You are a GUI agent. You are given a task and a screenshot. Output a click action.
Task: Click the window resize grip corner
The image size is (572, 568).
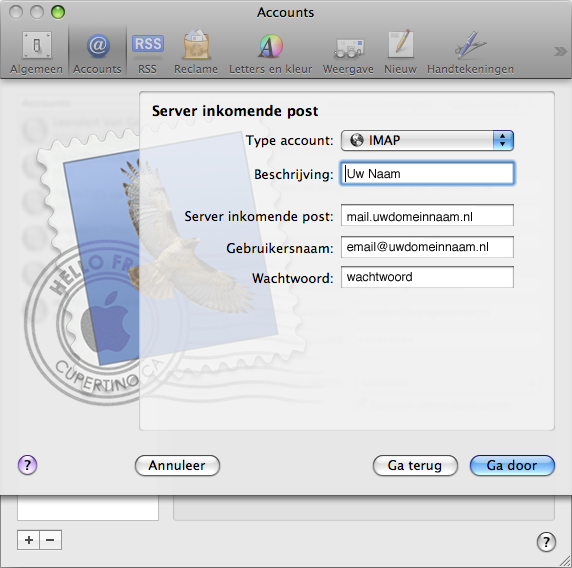(x=565, y=561)
